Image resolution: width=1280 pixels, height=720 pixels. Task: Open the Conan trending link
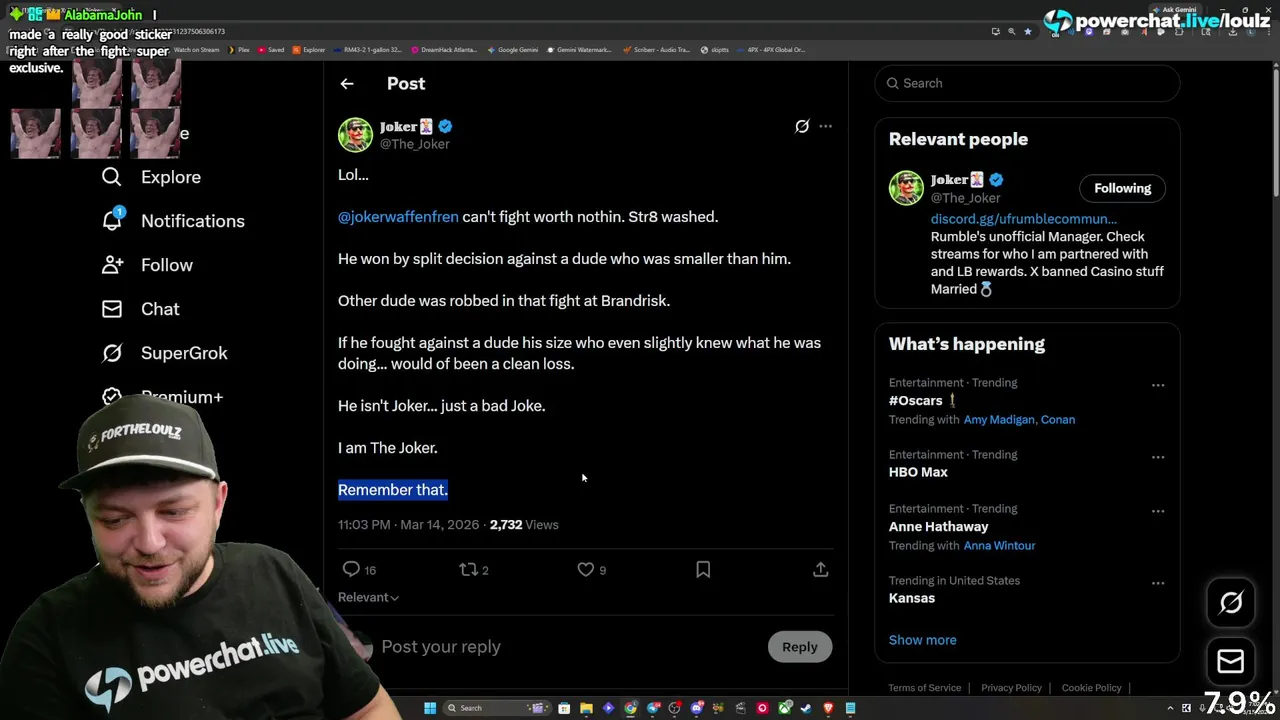[1058, 420]
